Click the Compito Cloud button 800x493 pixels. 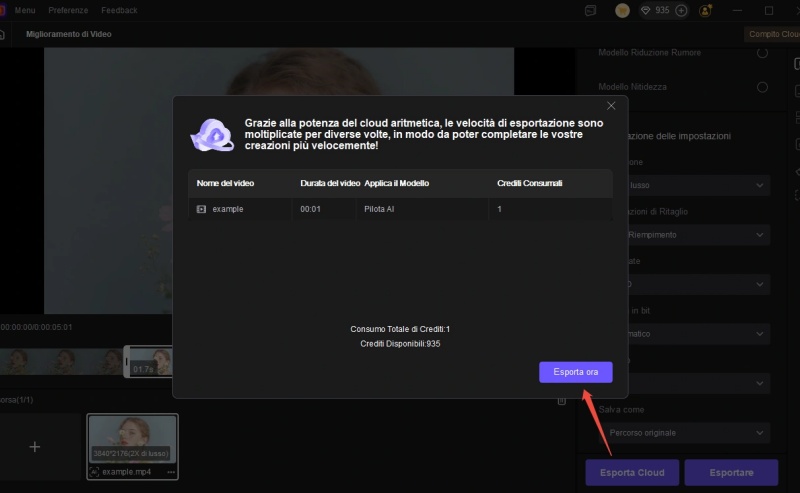[x=772, y=34]
